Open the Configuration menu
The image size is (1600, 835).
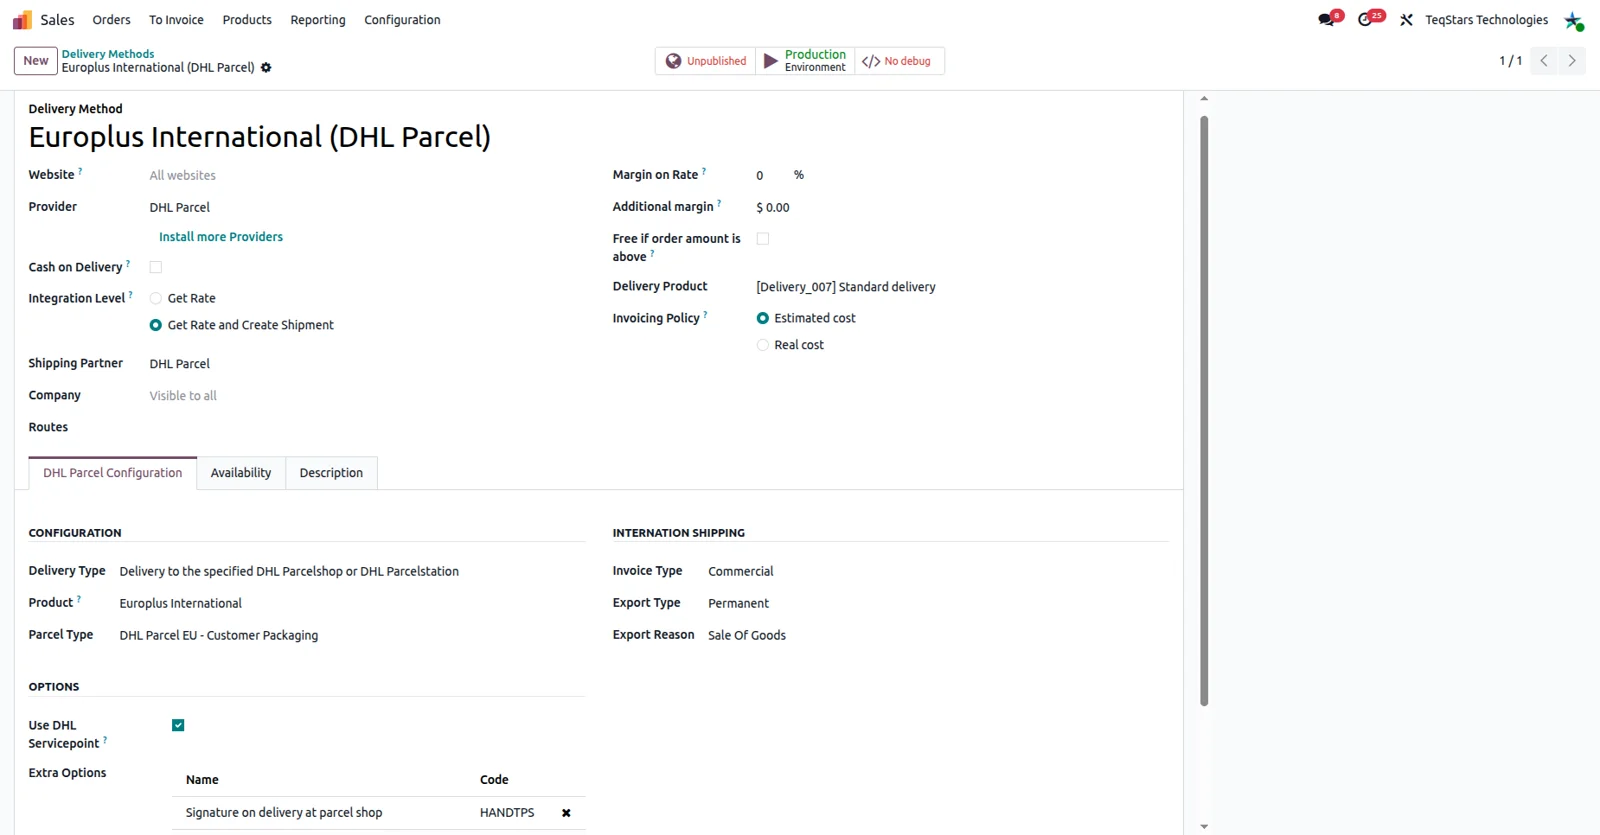402,20
